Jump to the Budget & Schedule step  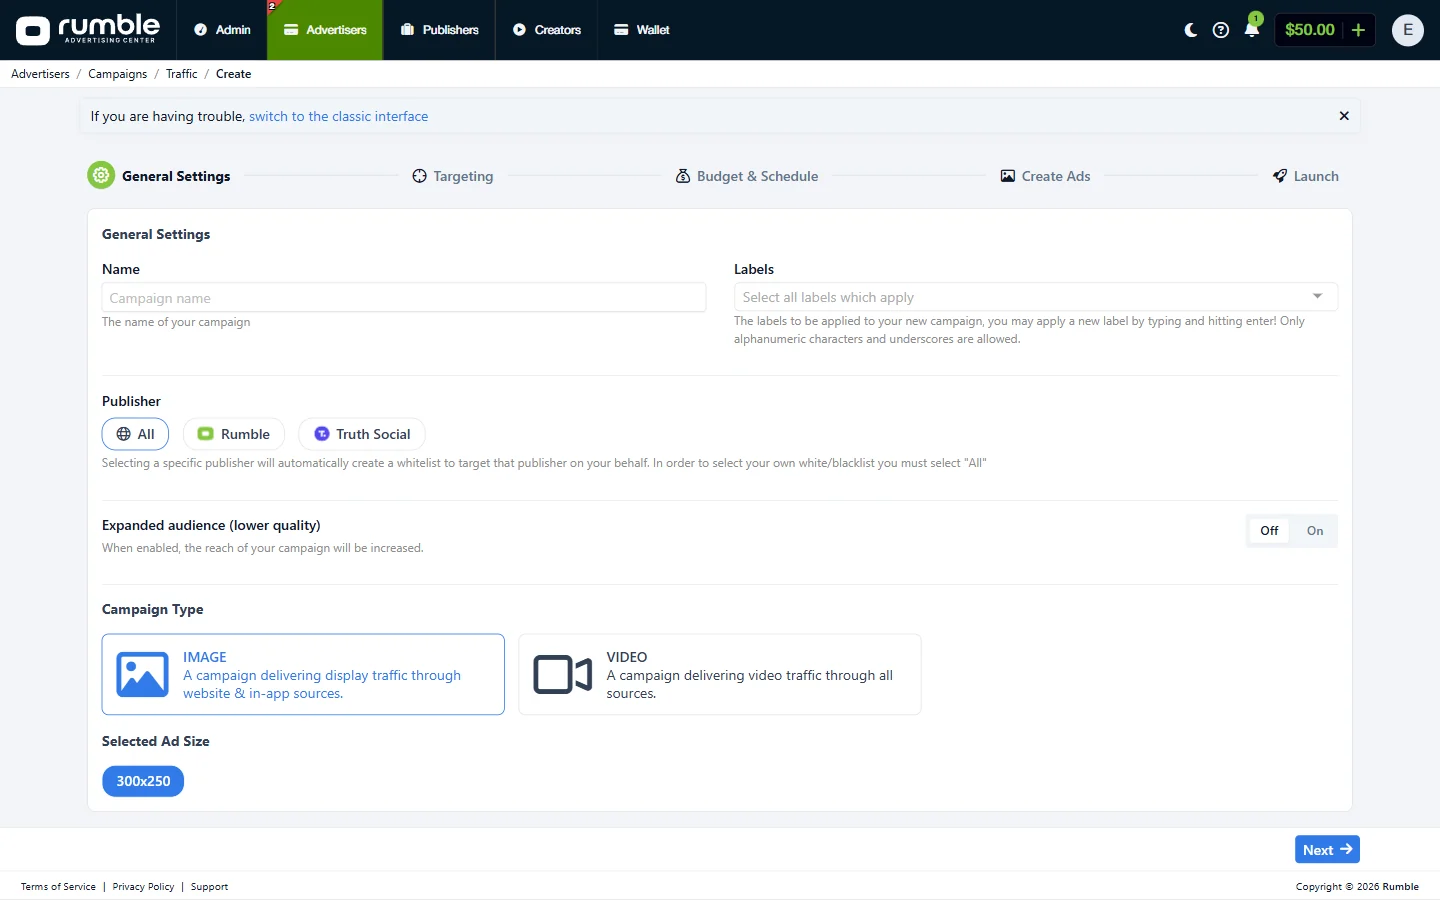(747, 176)
